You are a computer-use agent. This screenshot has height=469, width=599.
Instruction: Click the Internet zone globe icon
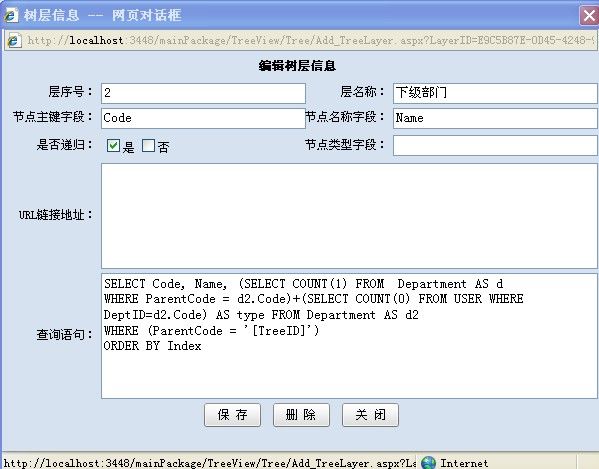[429, 463]
